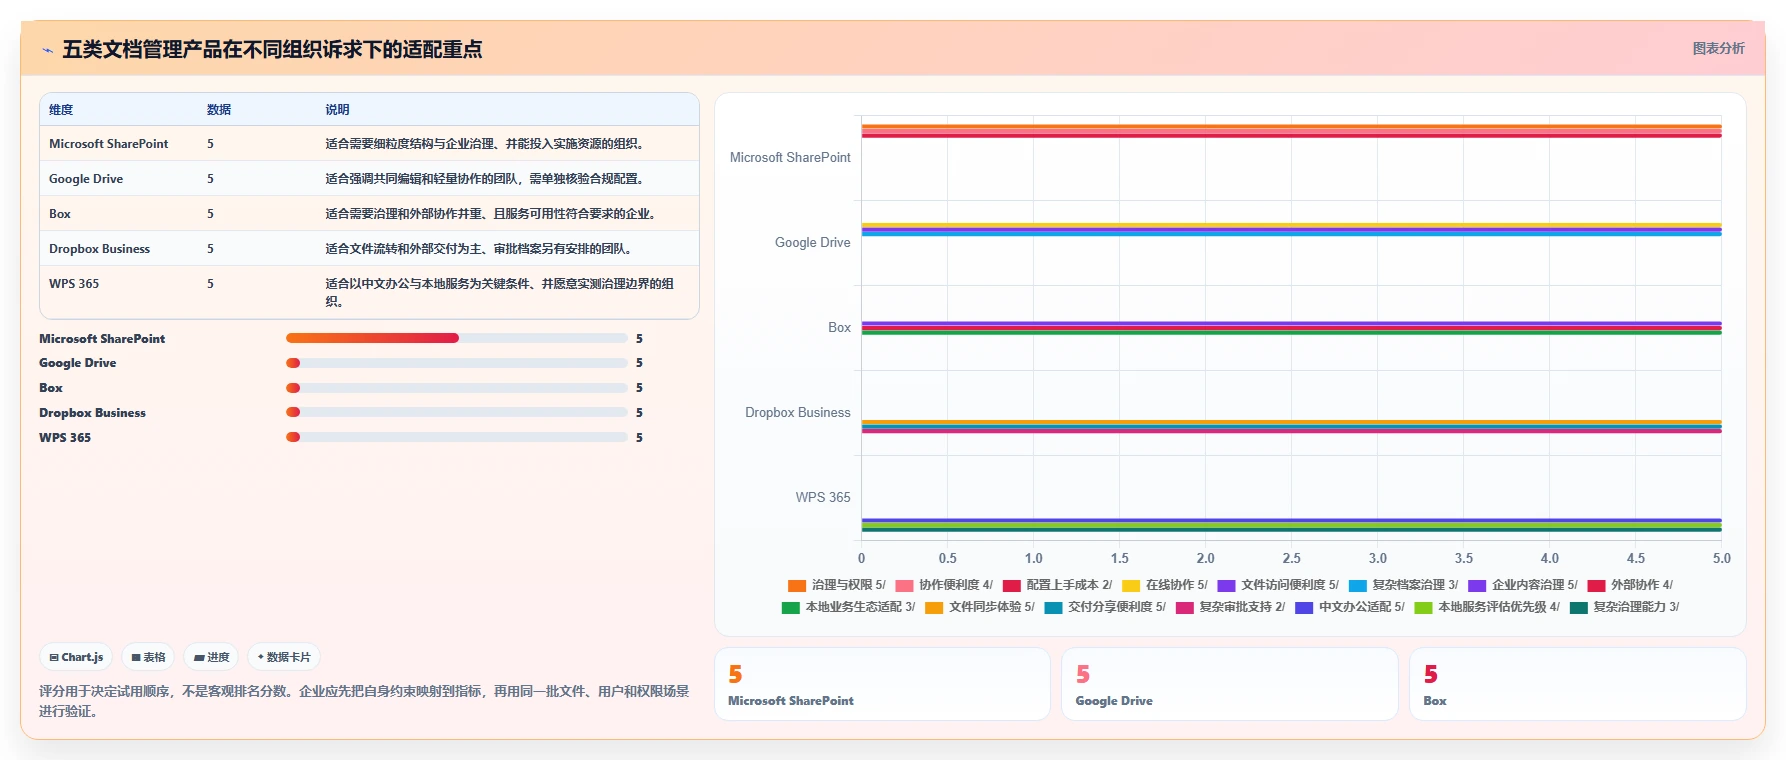This screenshot has height=760, width=1786.
Task: Click the description starting 适合需要治理和外部协作
Action: (x=493, y=214)
